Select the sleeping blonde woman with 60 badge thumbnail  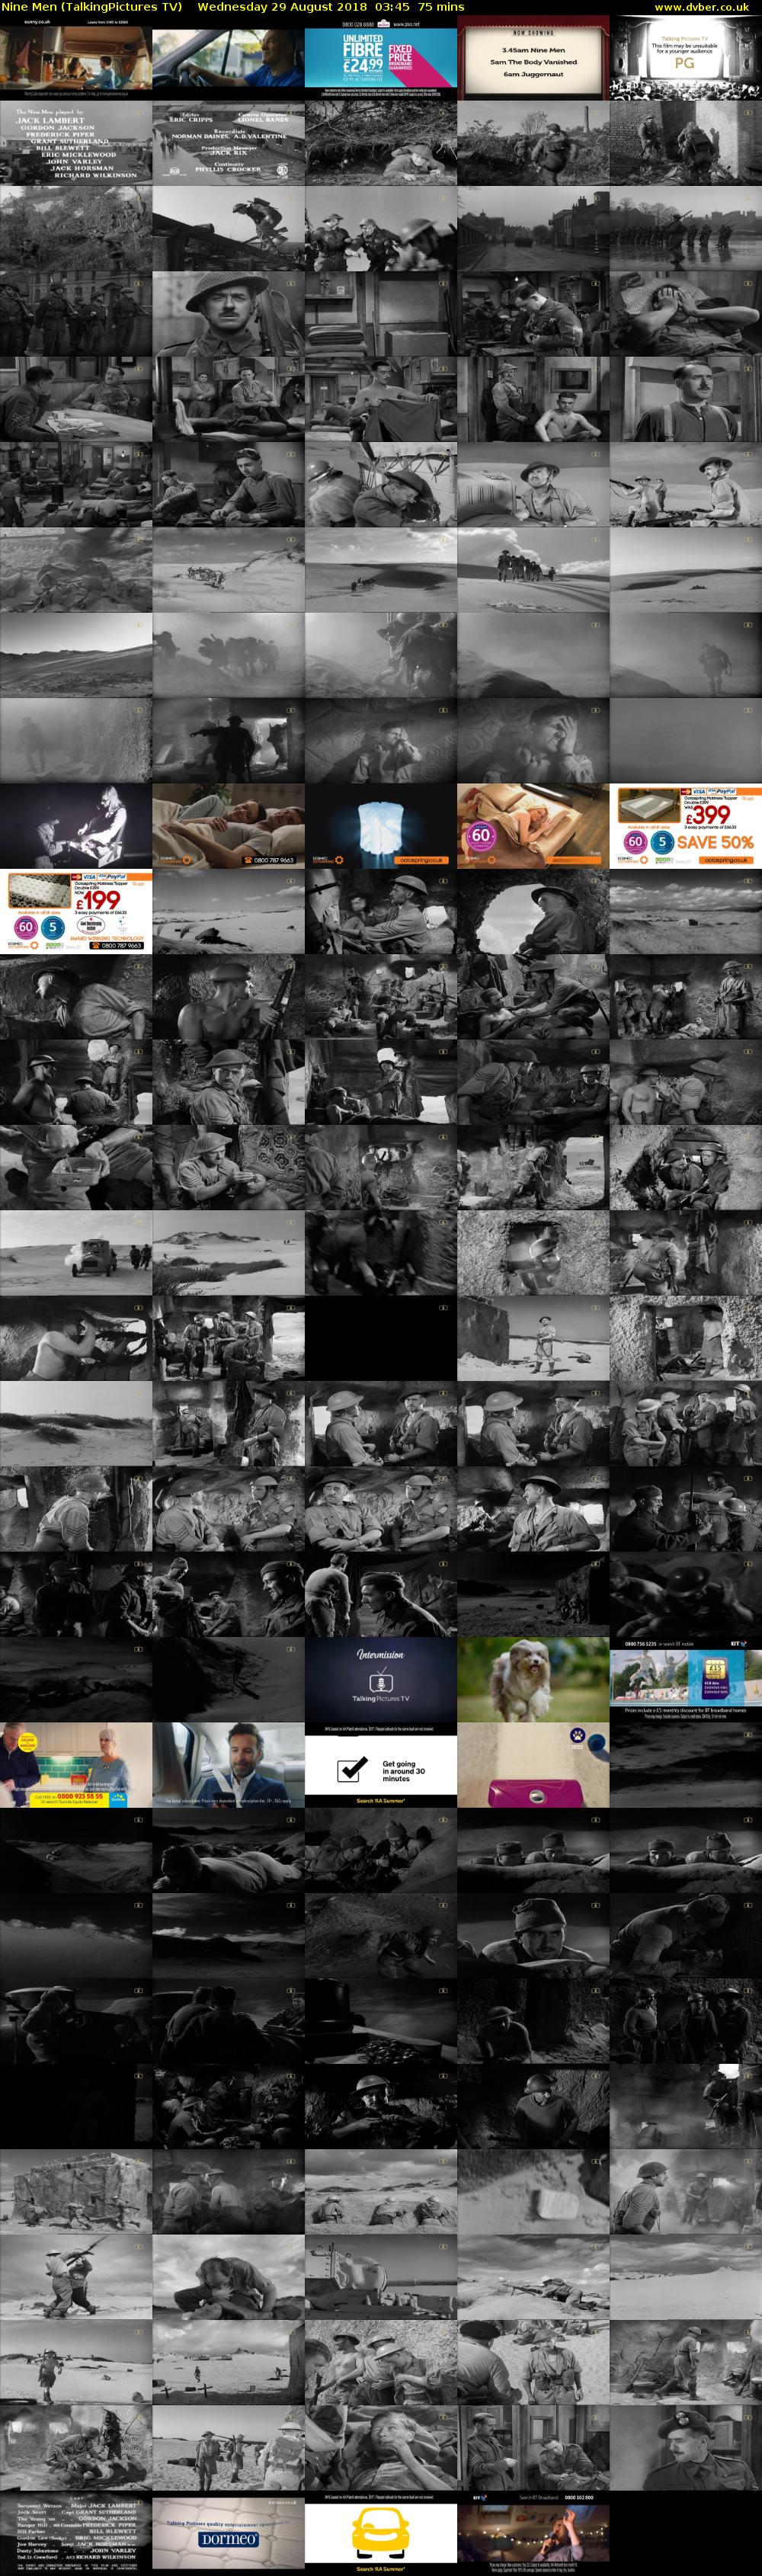point(533,825)
